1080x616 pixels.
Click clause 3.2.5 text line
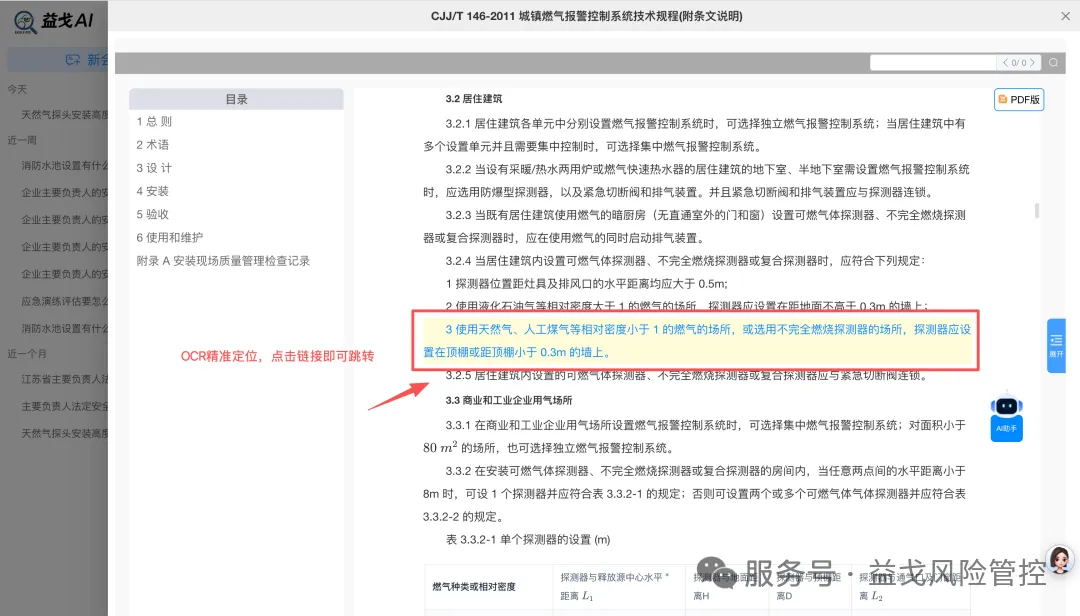686,376
